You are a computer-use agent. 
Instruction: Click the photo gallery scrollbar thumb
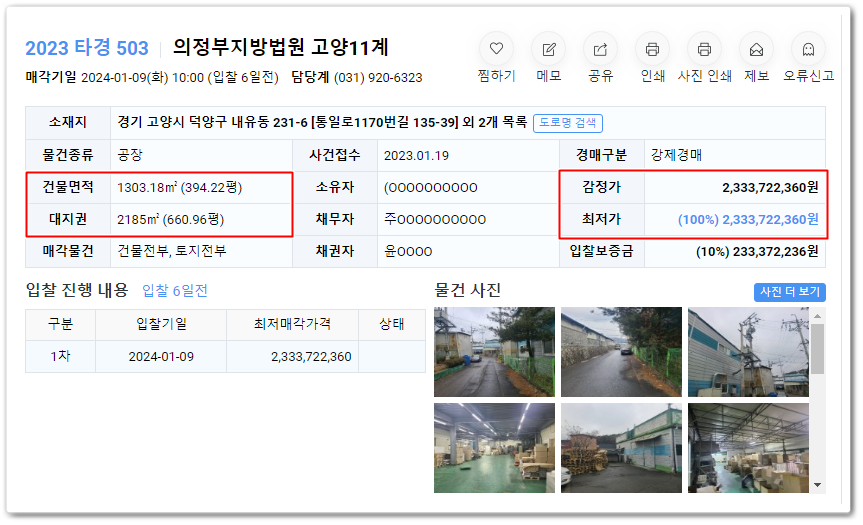[x=817, y=349]
